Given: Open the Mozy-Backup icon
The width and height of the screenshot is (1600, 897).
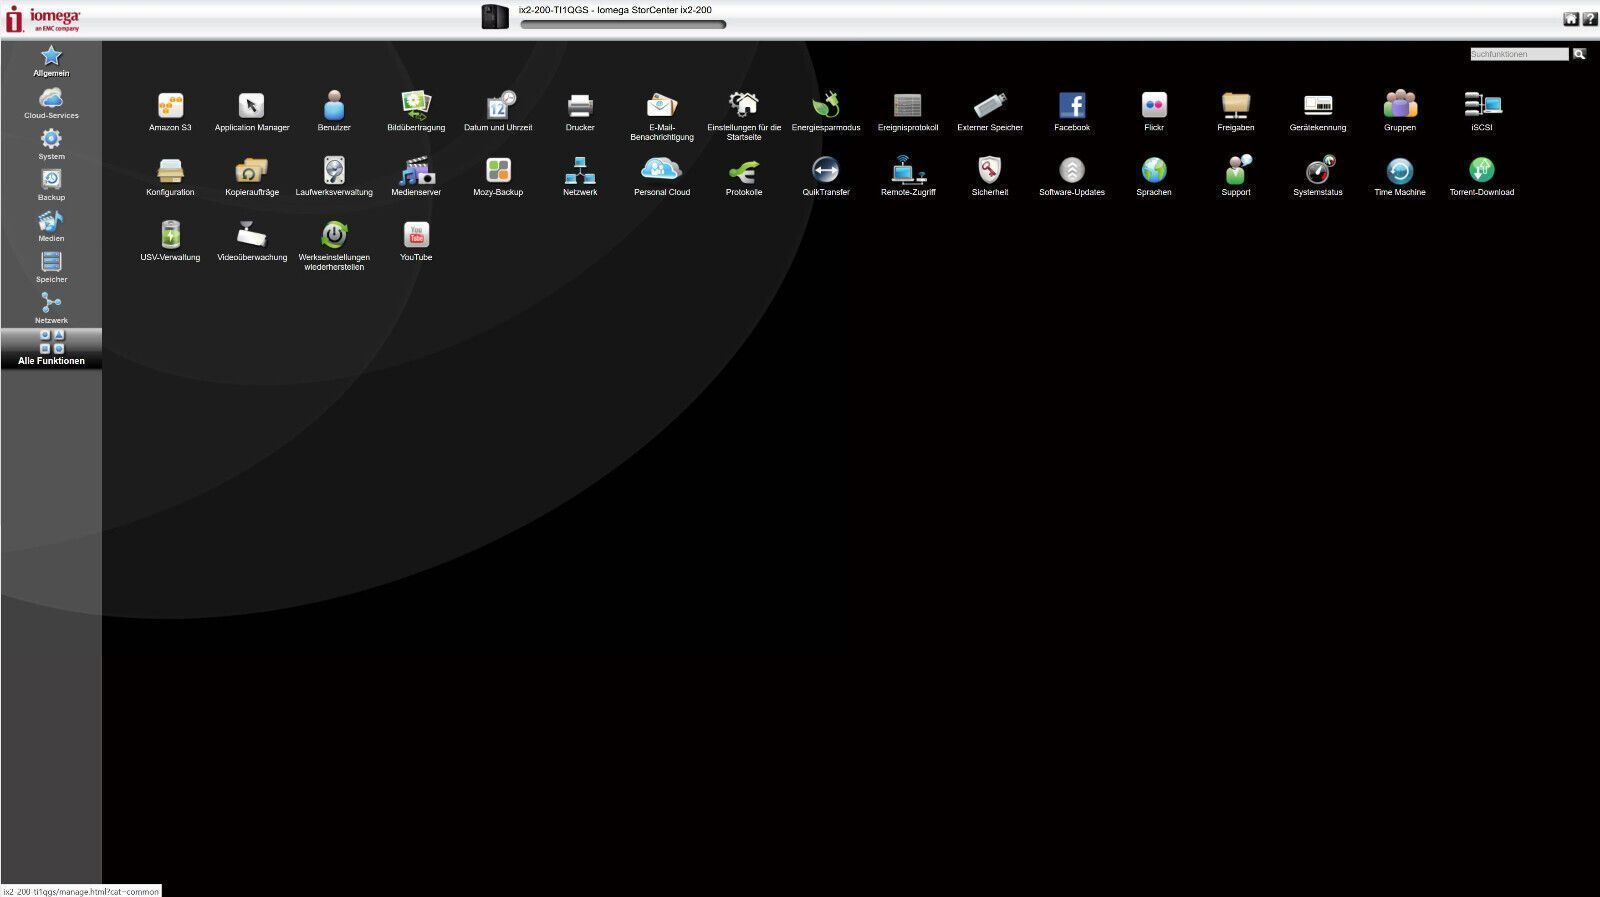Looking at the screenshot, I should click(498, 171).
